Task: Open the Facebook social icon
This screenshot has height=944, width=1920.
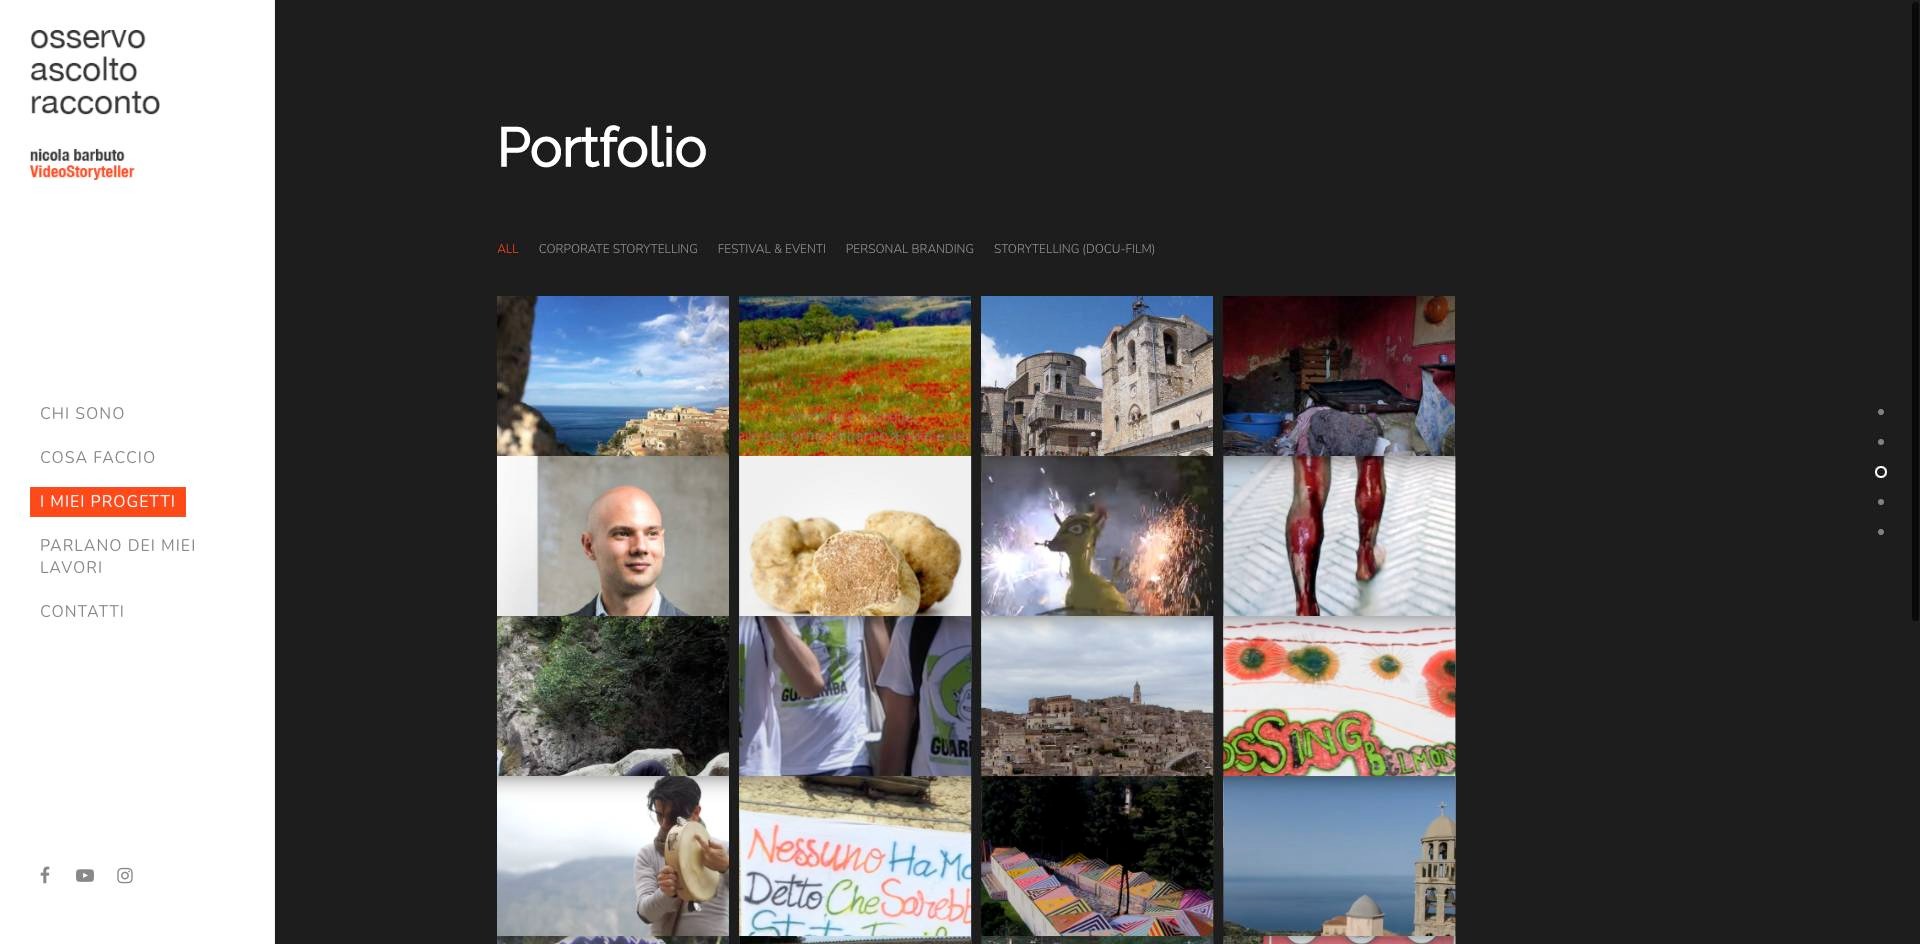Action: coord(45,875)
